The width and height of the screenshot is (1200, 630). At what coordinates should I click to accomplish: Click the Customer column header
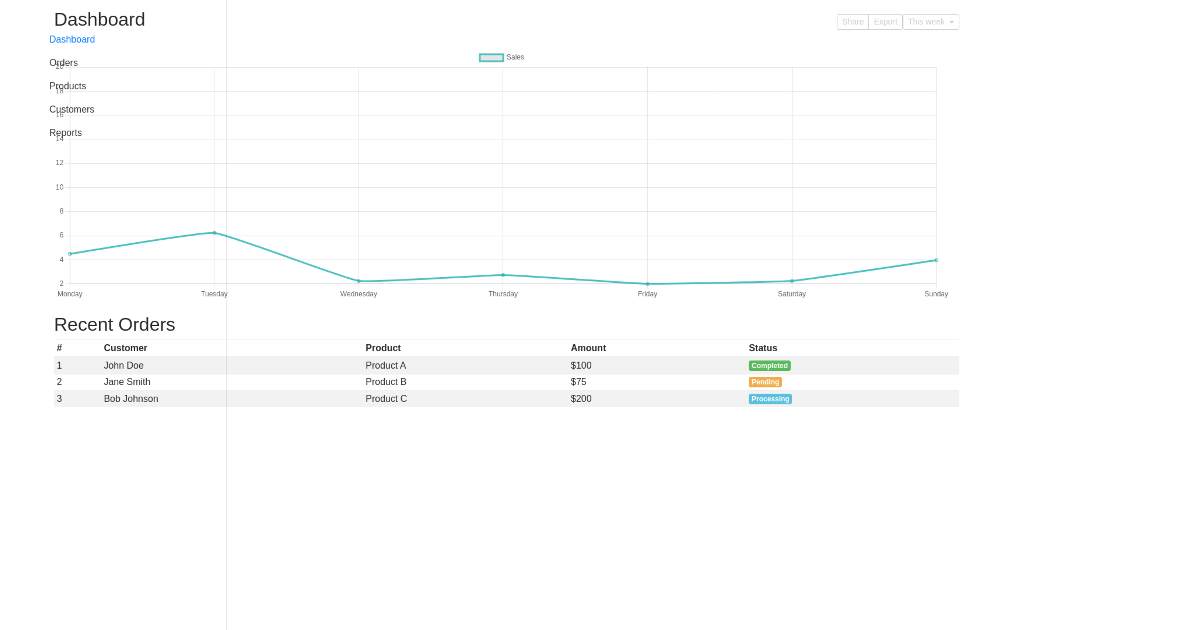tap(126, 348)
